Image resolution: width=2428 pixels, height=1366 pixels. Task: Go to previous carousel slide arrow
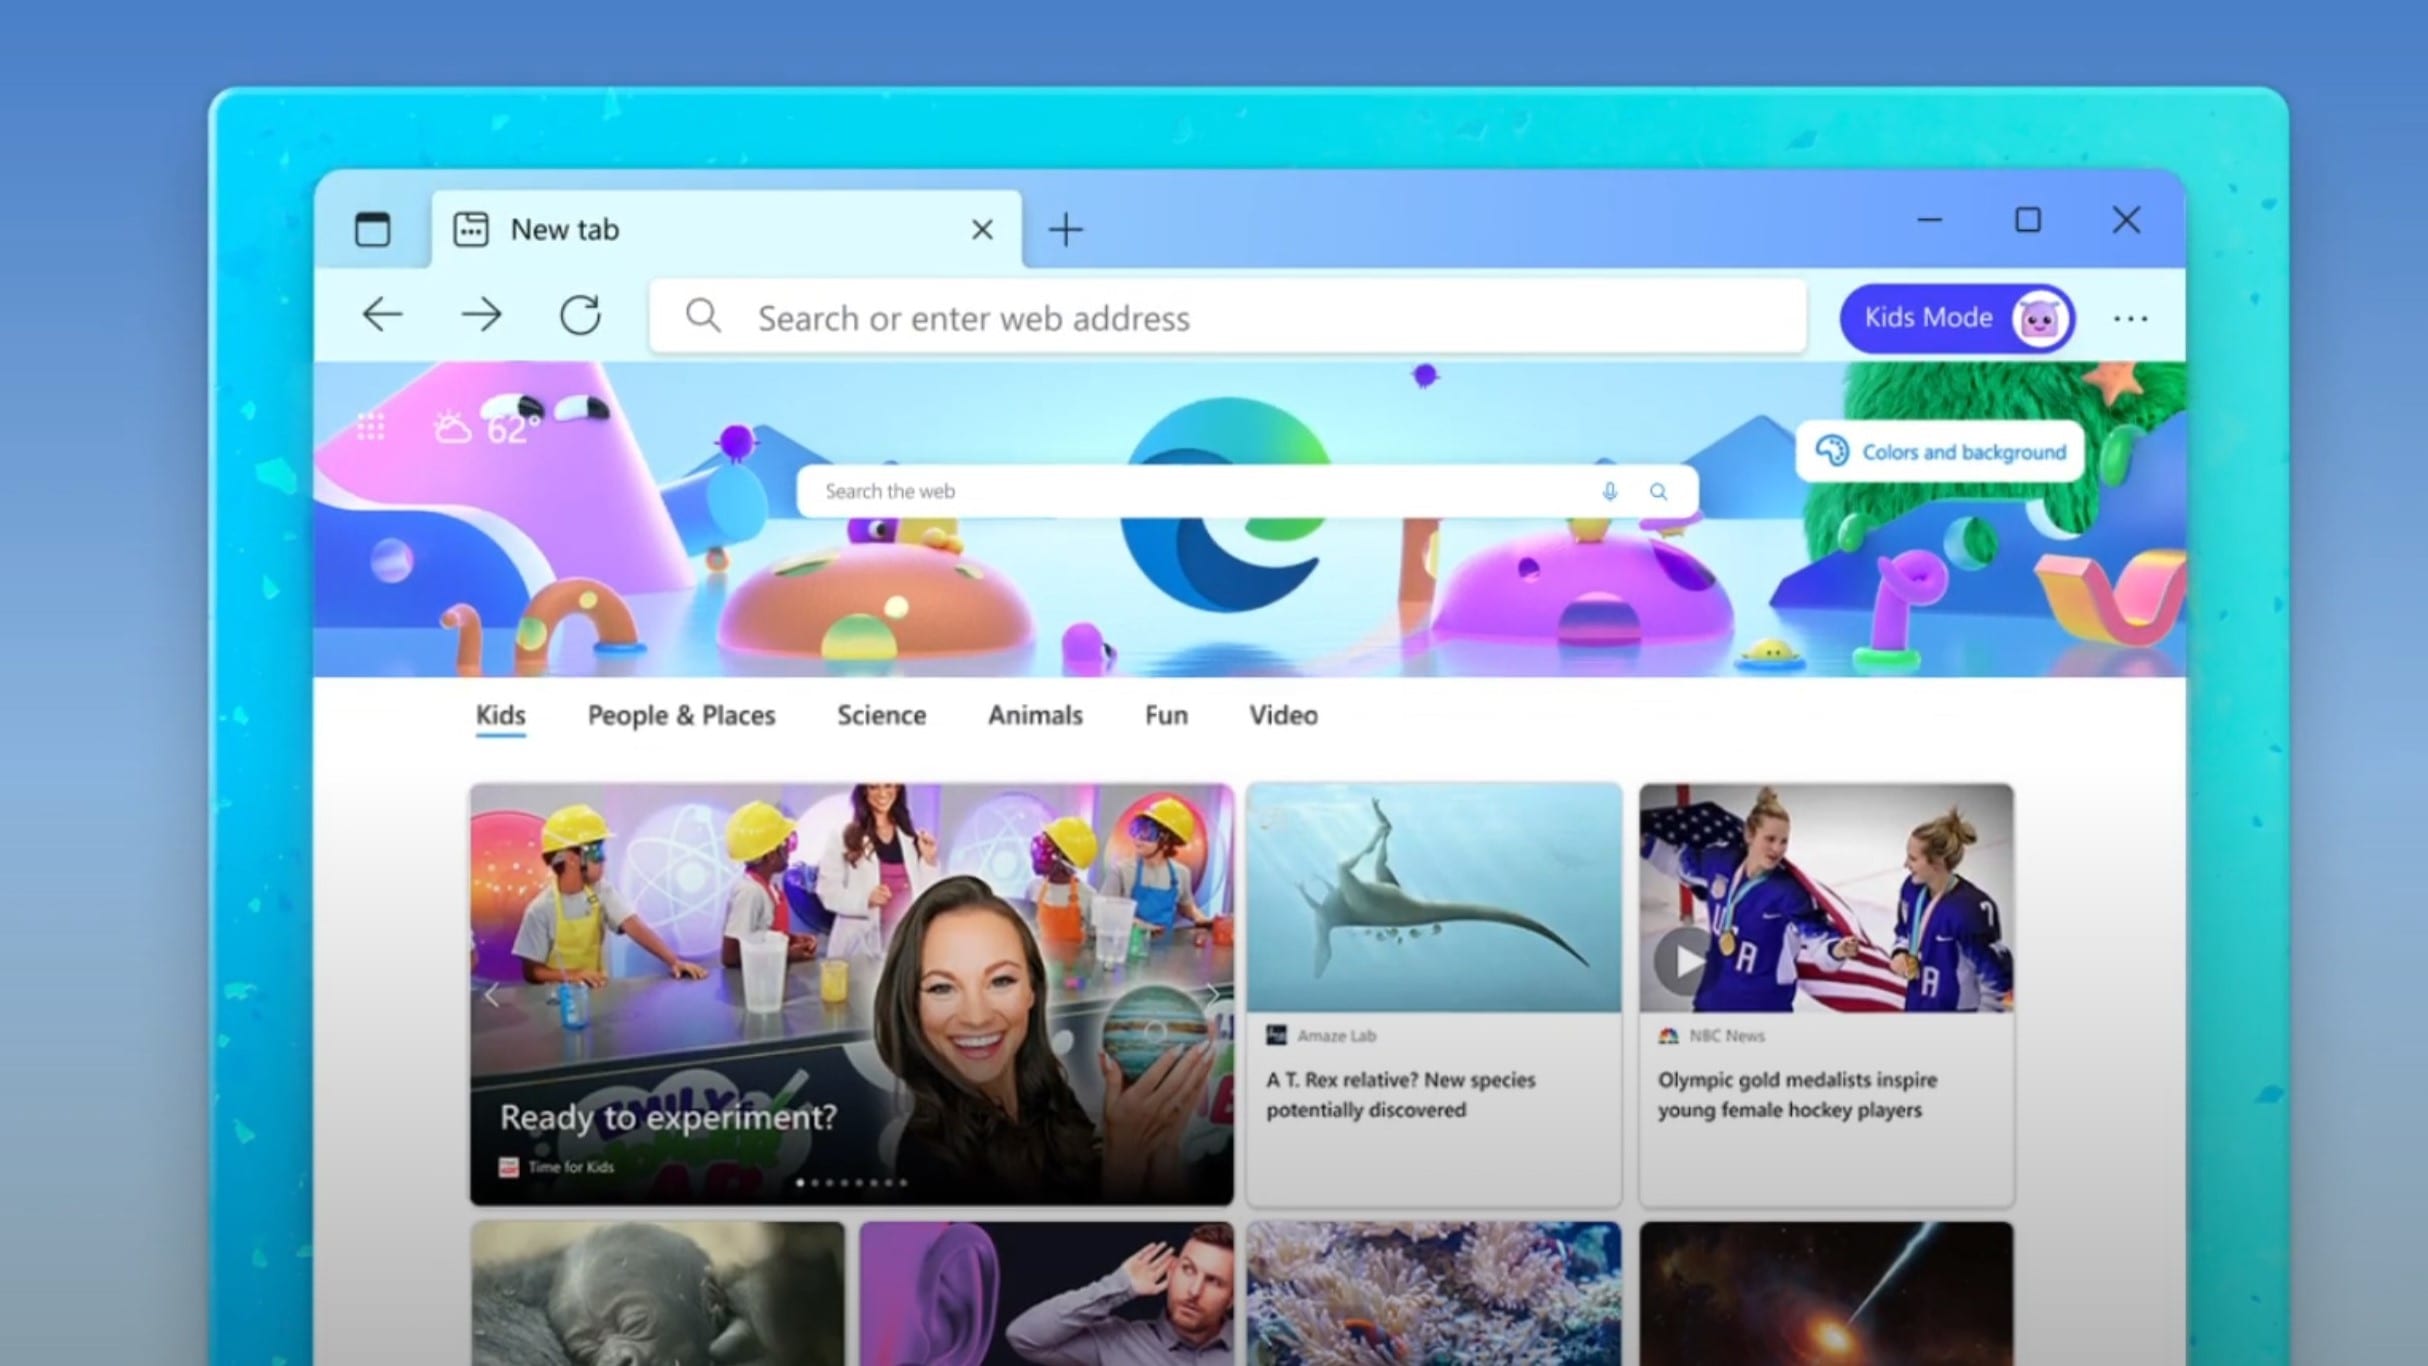[x=492, y=994]
